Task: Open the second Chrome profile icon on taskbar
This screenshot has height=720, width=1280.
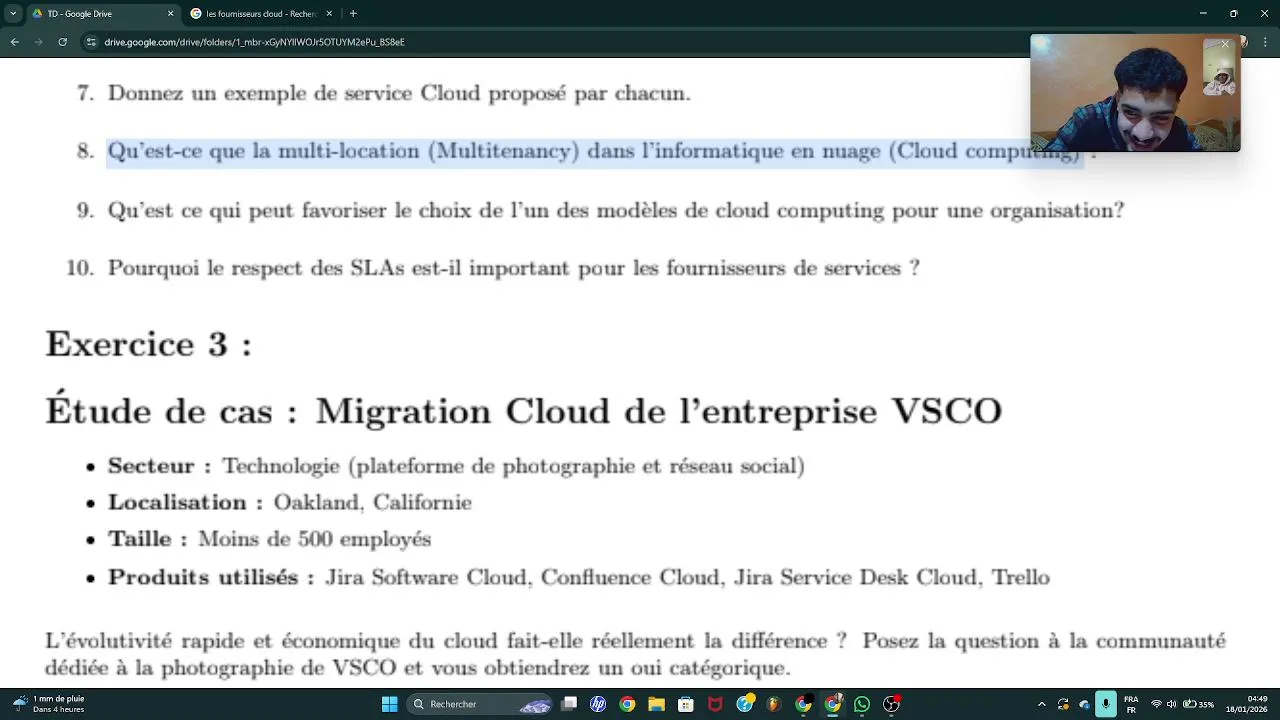Action: [803, 704]
